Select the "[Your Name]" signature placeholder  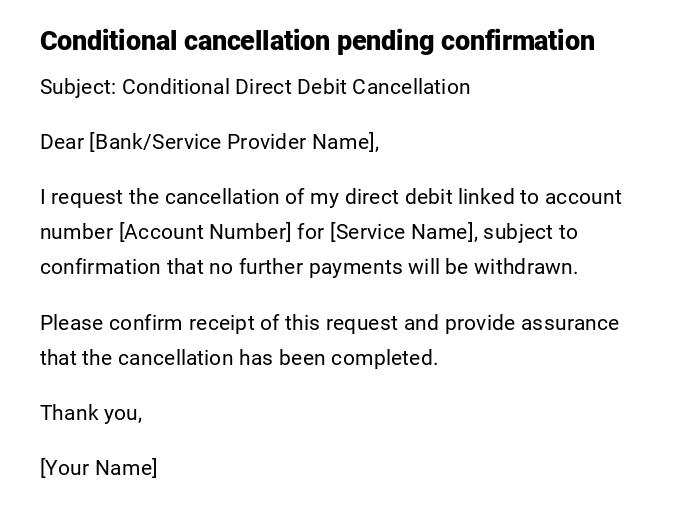(98, 468)
